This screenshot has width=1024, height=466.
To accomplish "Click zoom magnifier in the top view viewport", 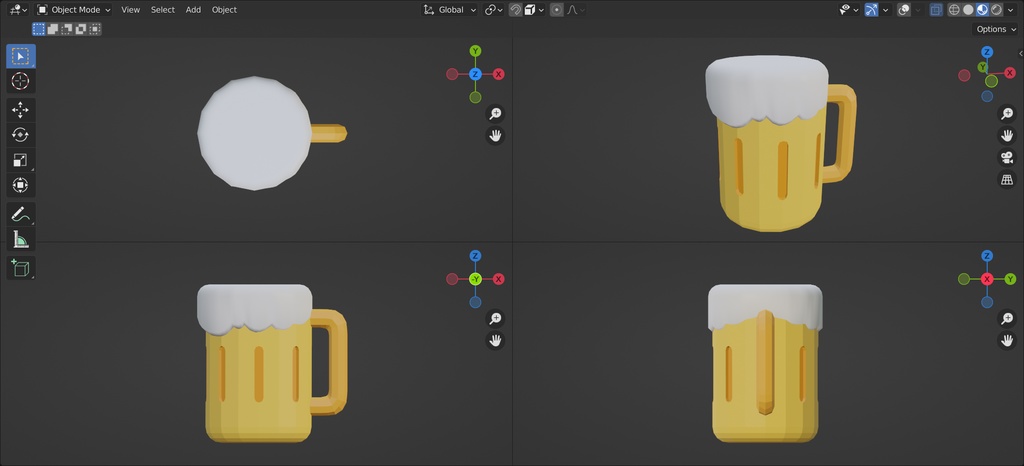I will pyautogui.click(x=496, y=114).
